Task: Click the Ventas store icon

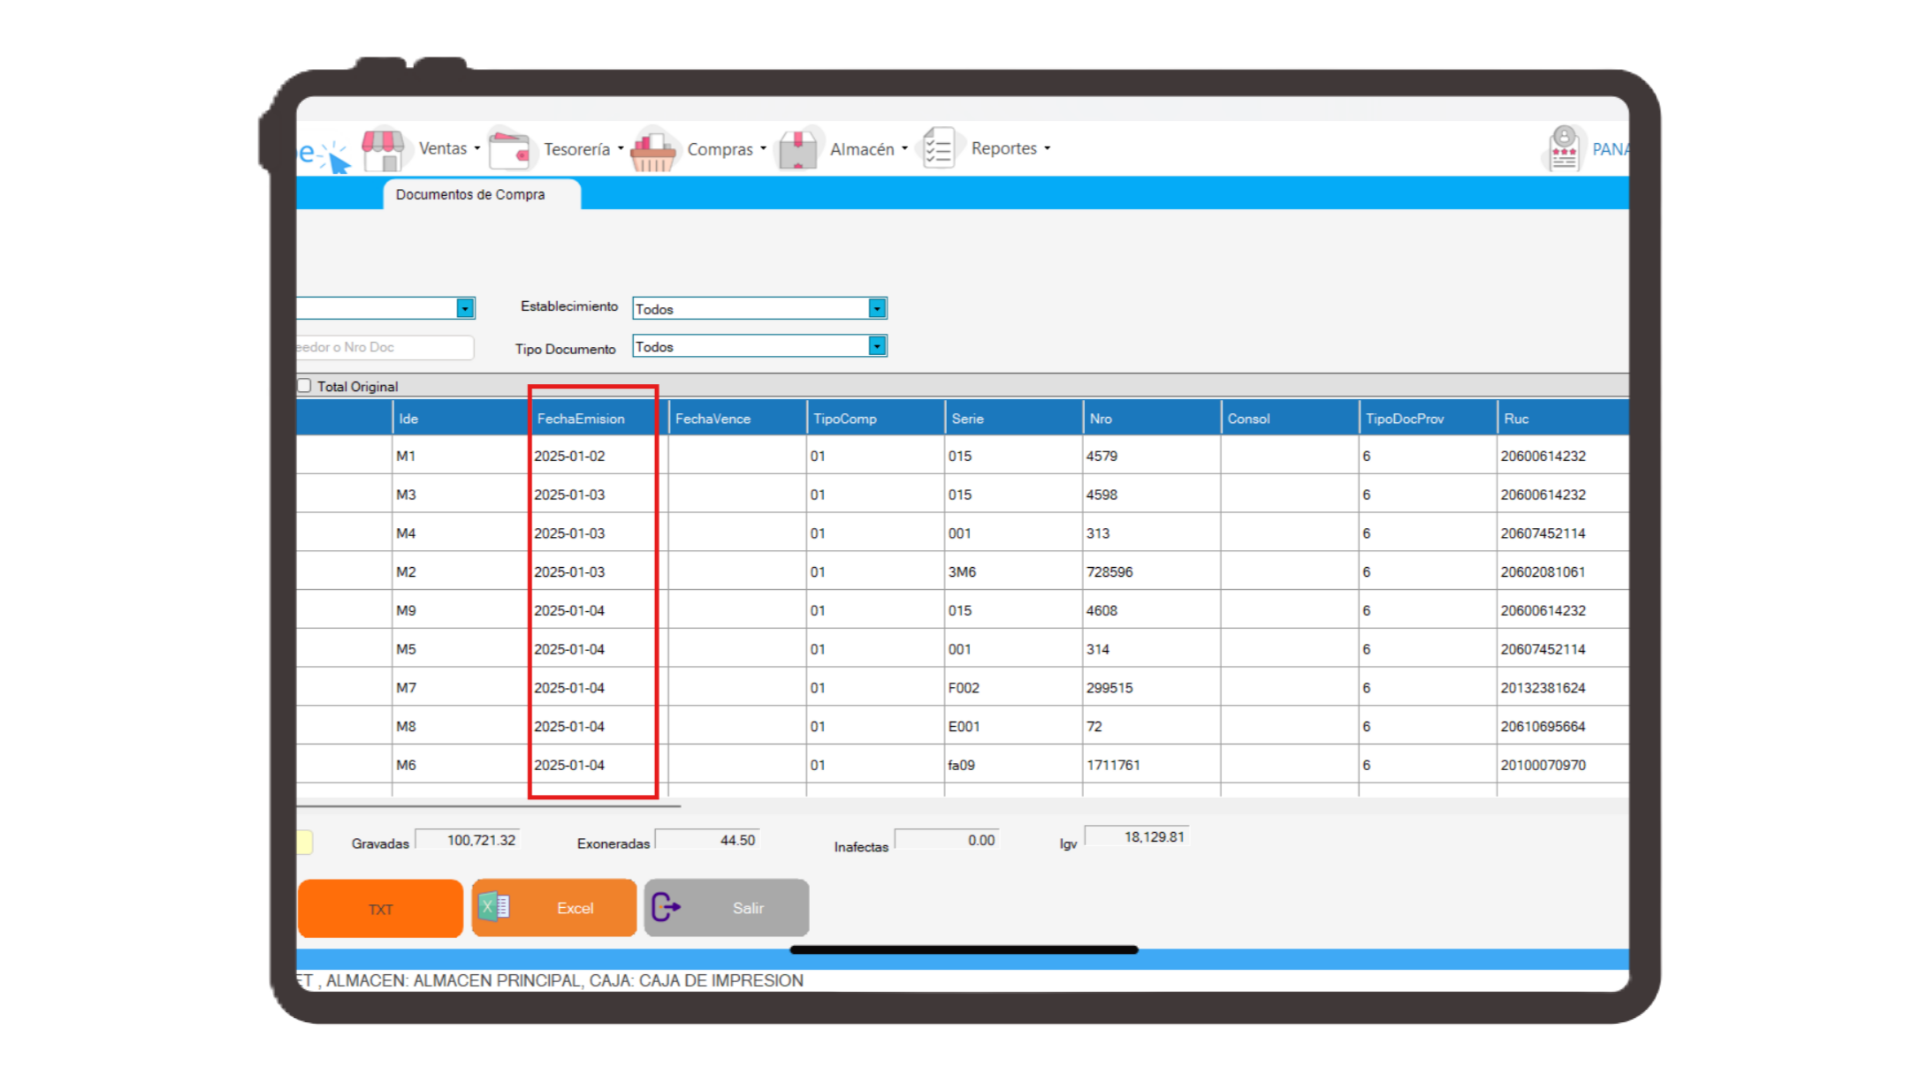Action: pos(382,150)
